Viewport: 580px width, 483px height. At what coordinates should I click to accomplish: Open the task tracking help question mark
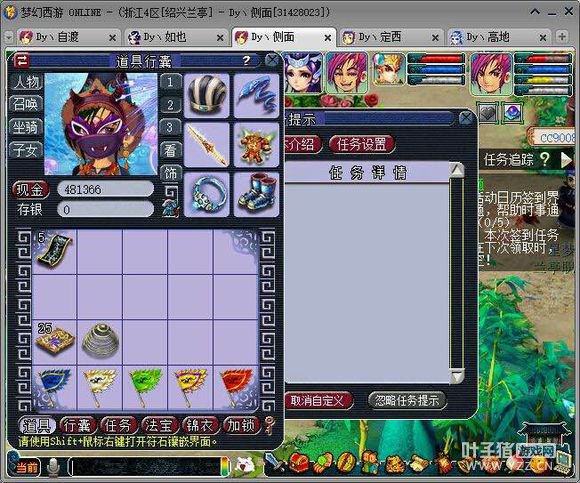click(x=544, y=159)
